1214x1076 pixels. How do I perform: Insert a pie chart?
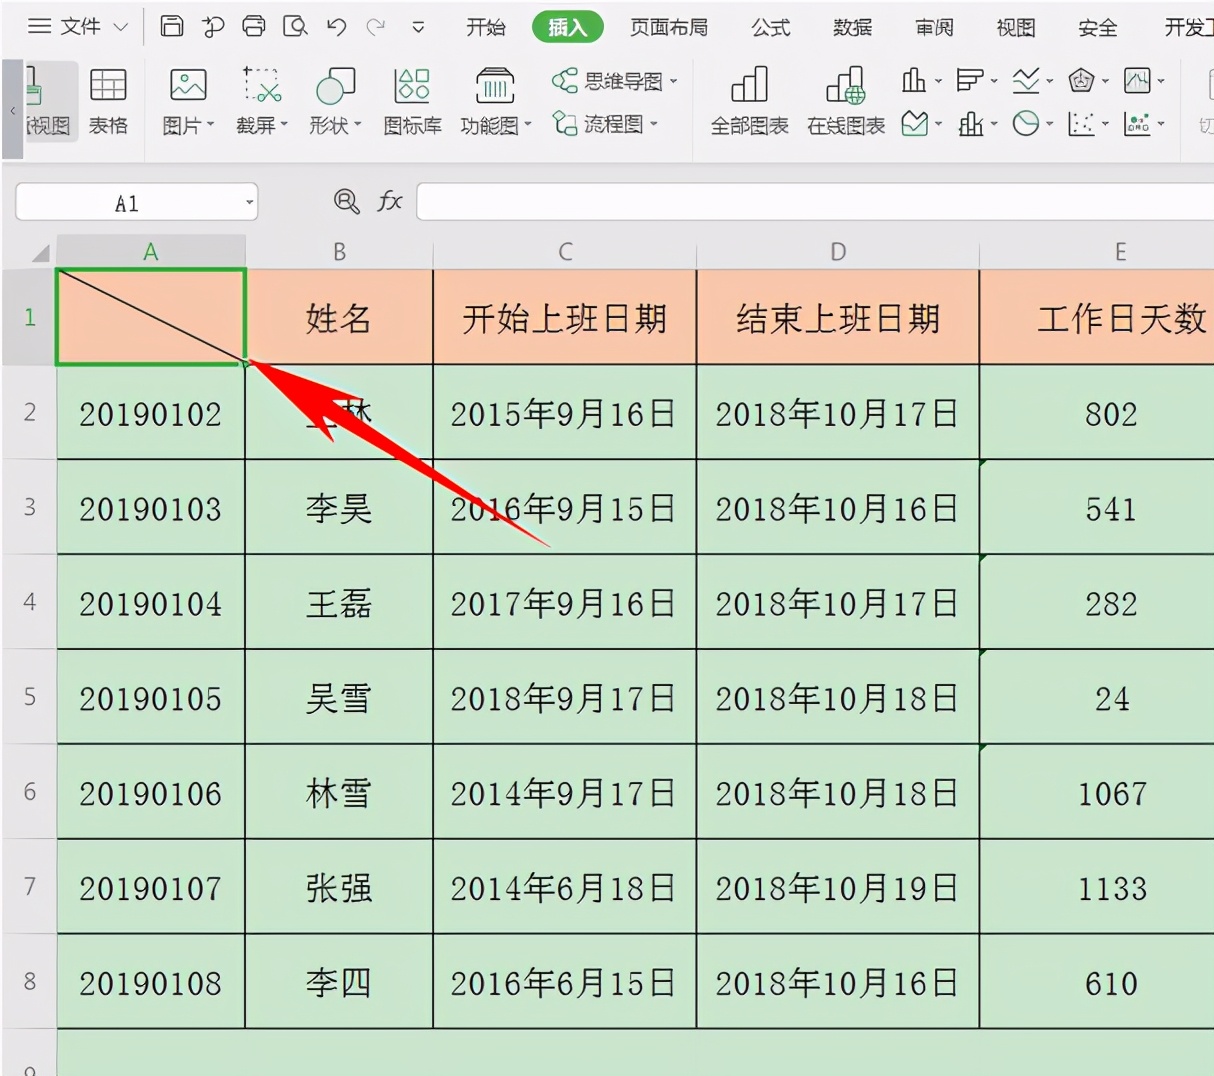coord(1025,124)
